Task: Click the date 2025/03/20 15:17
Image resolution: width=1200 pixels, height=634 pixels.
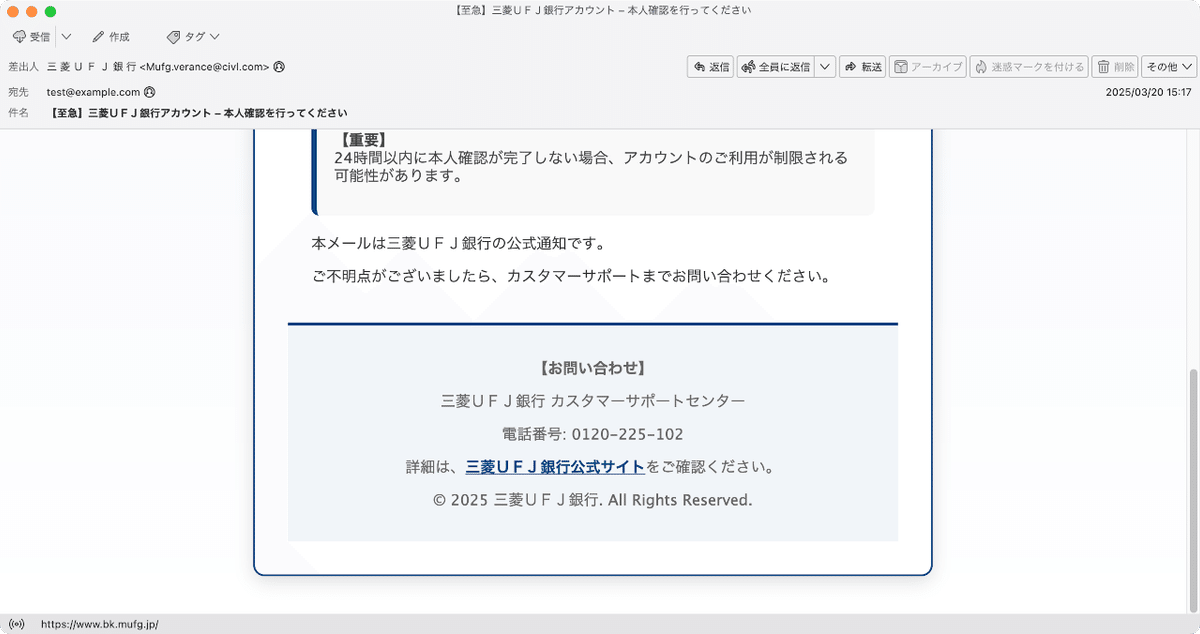Action: [1148, 91]
